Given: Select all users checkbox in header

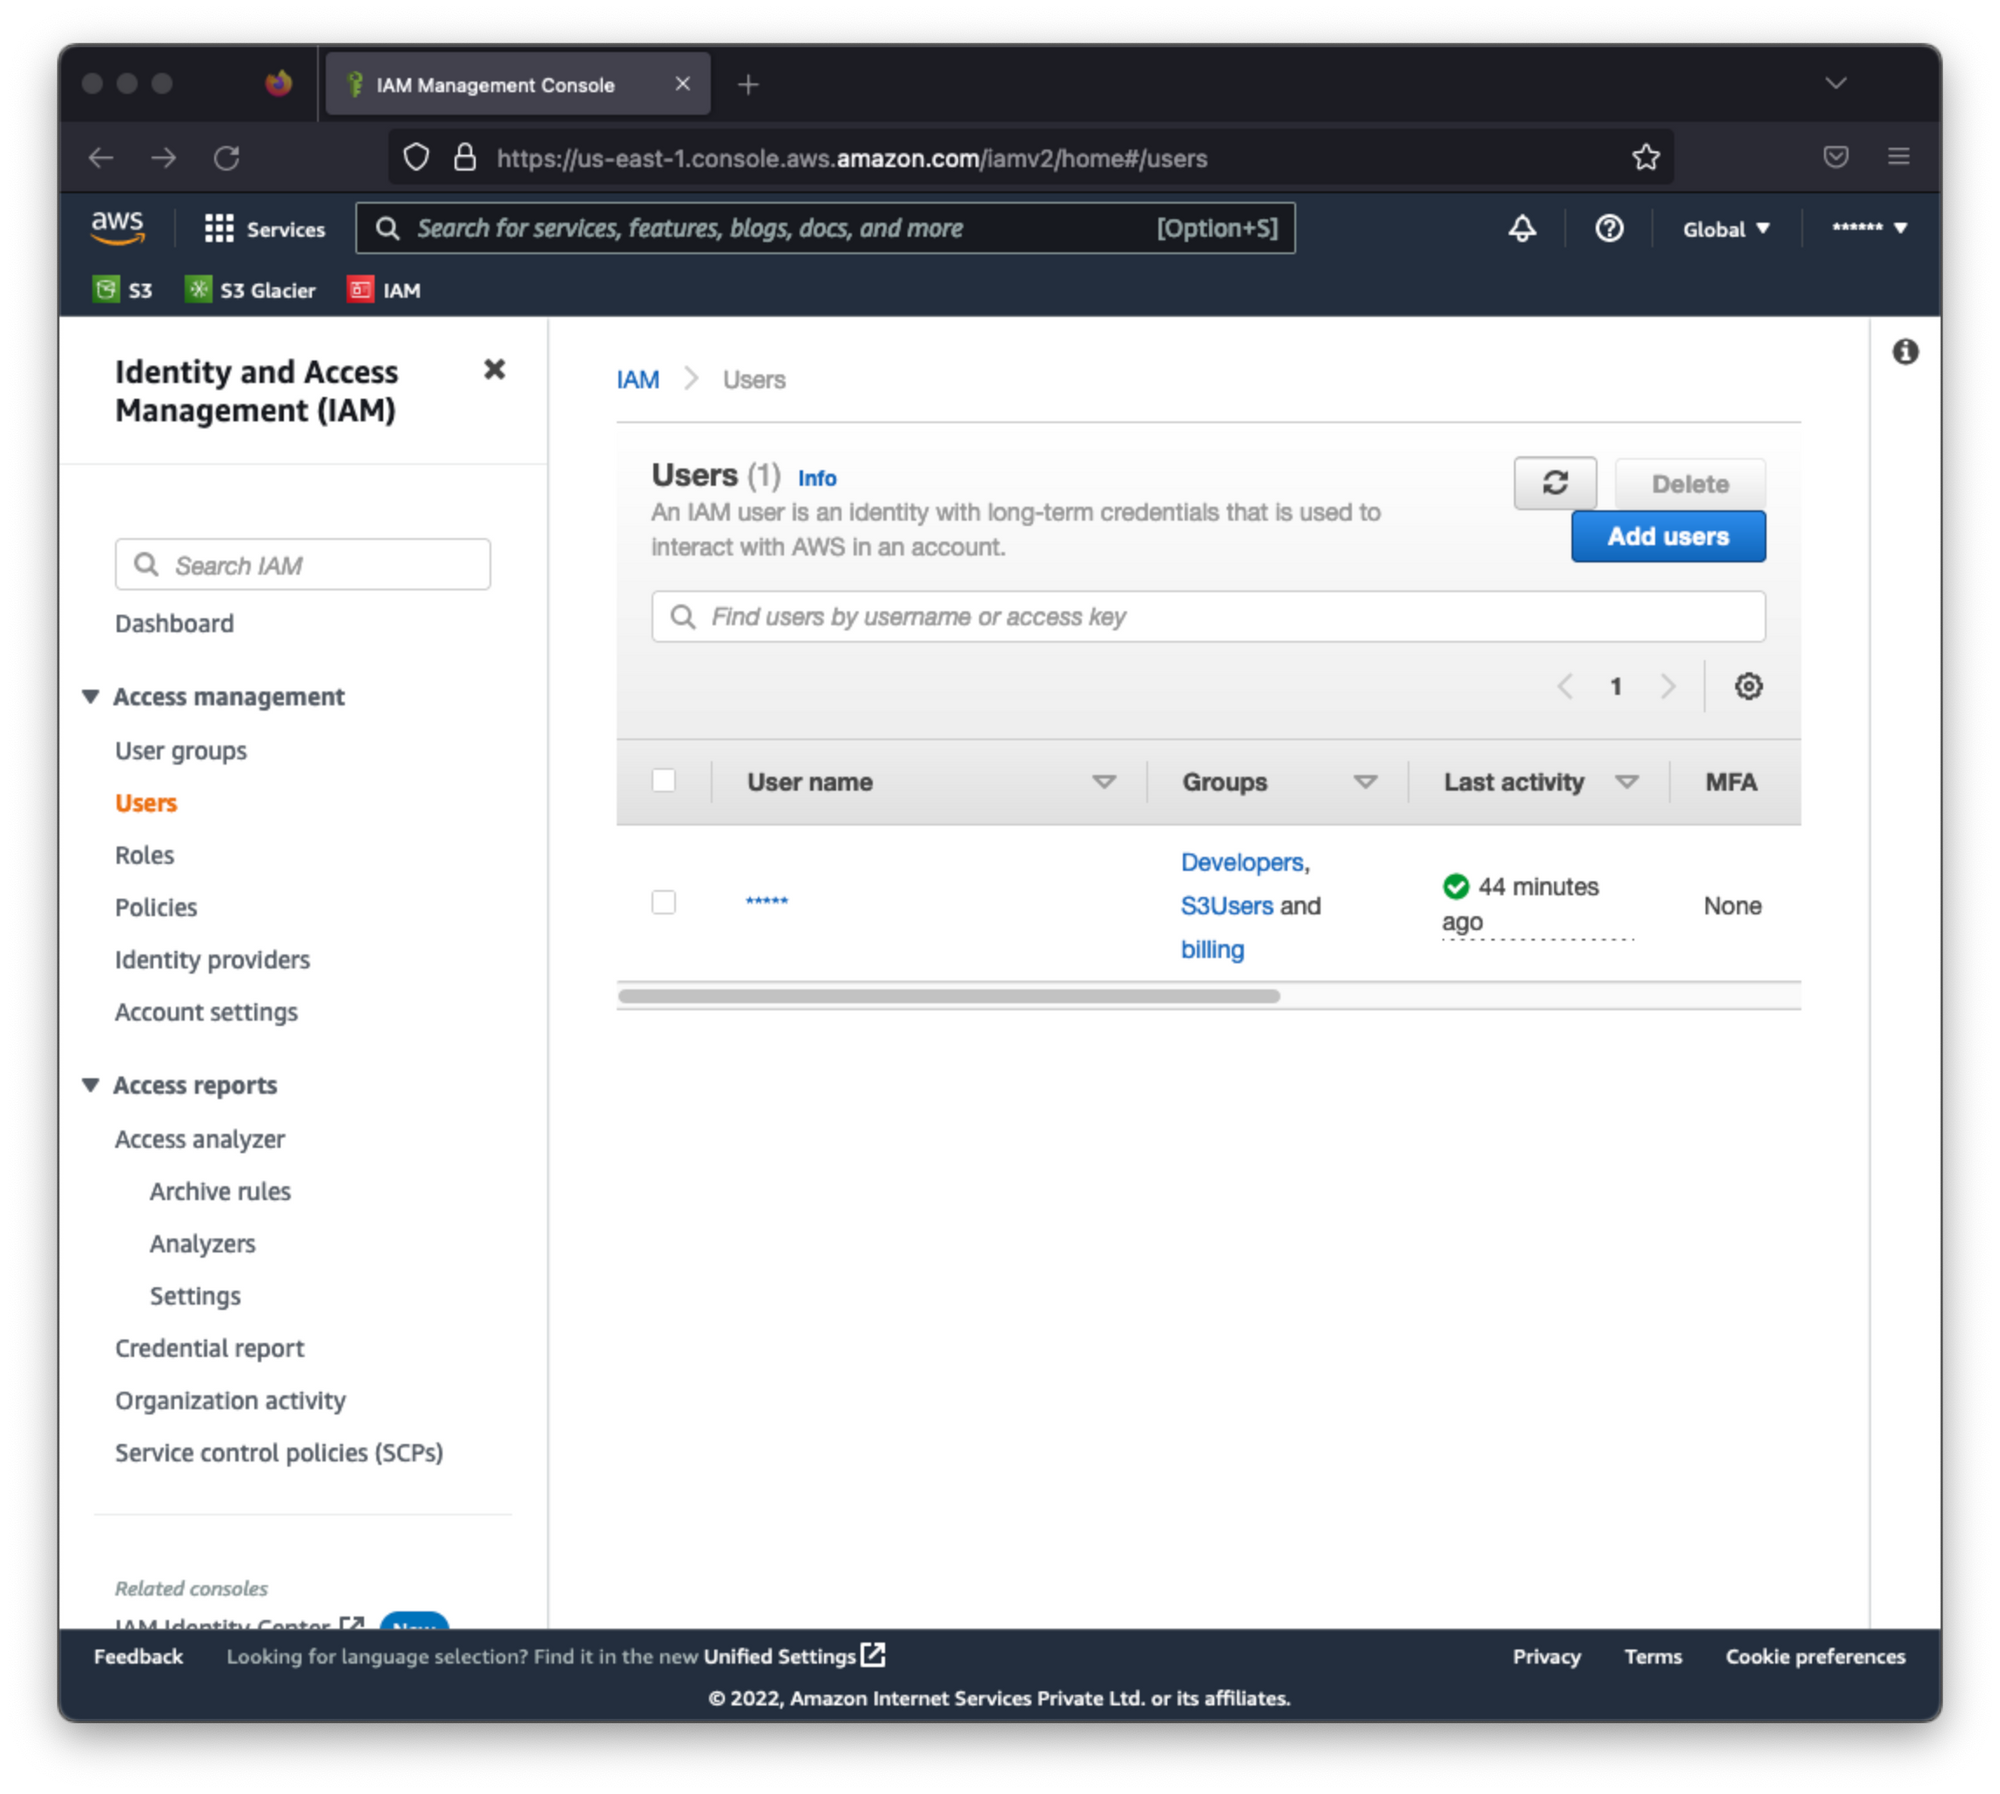Looking at the screenshot, I should [x=663, y=780].
